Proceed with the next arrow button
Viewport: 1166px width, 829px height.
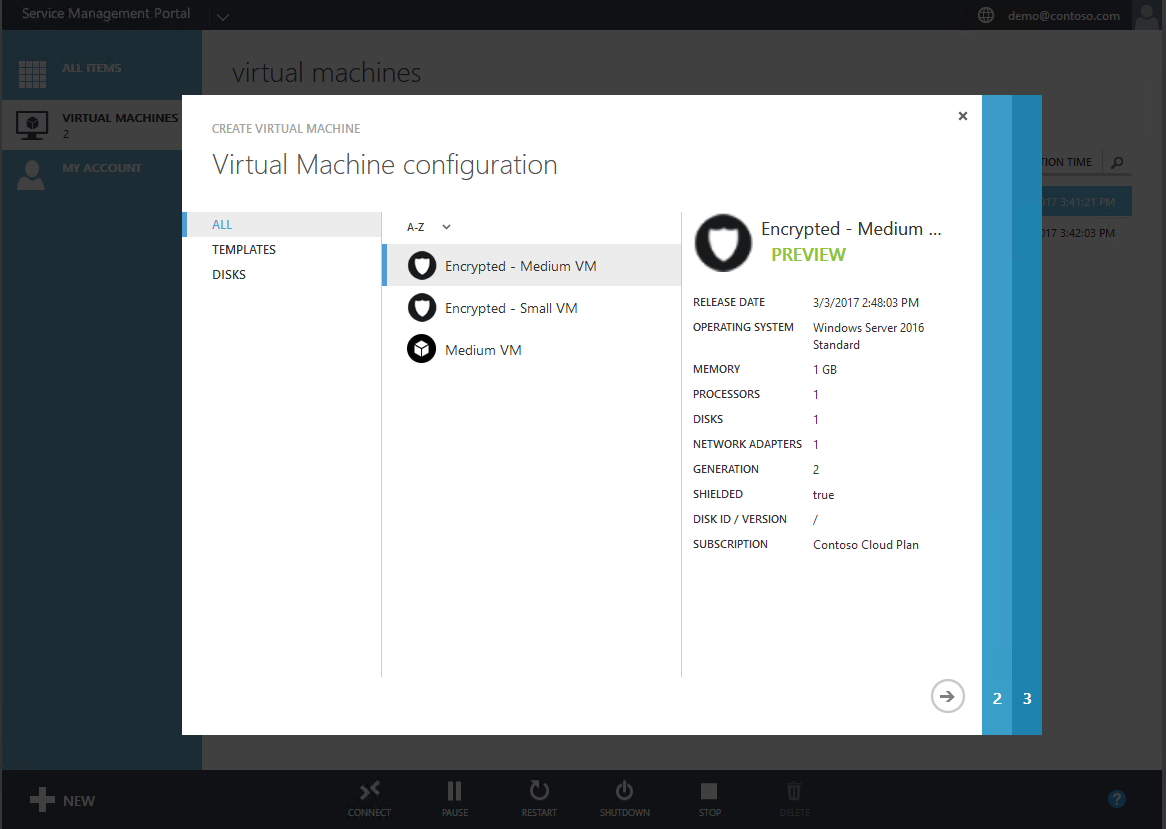tap(947, 696)
